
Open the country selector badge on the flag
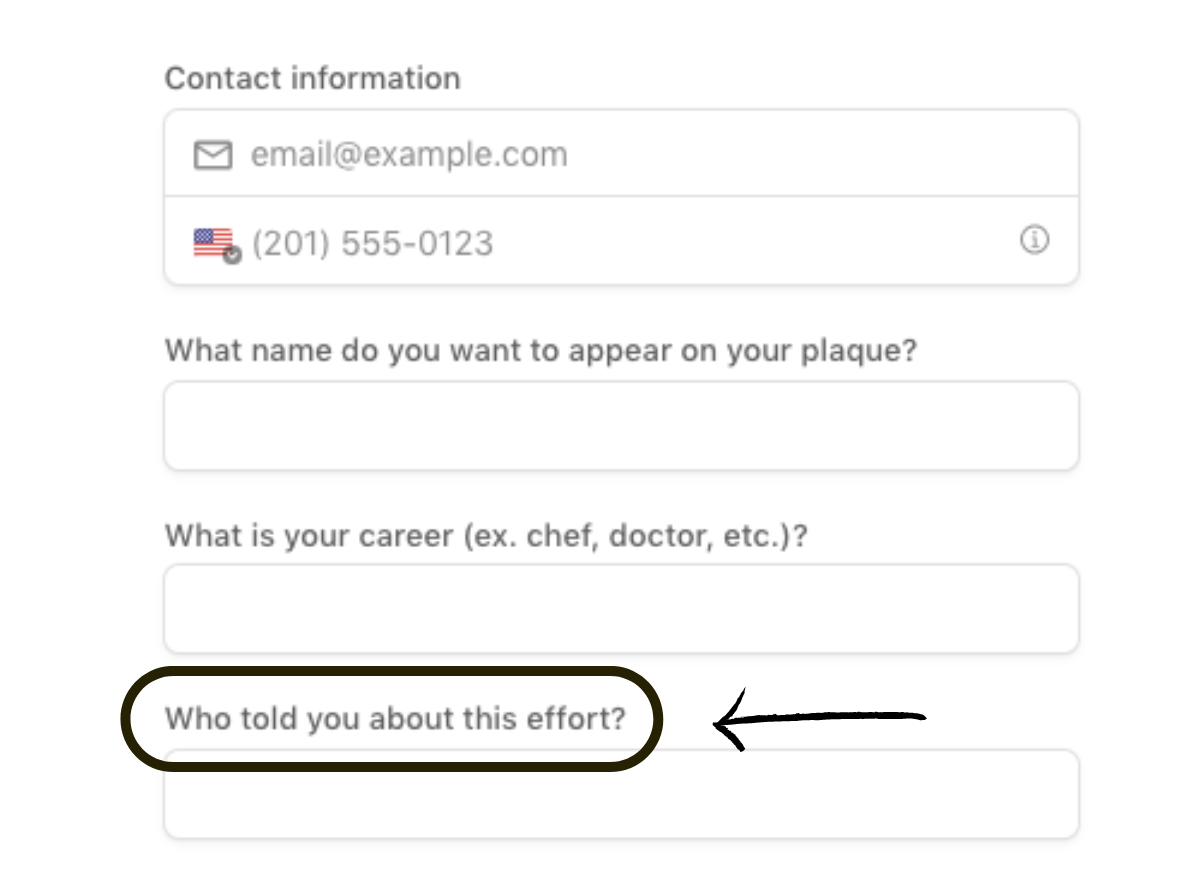click(232, 255)
